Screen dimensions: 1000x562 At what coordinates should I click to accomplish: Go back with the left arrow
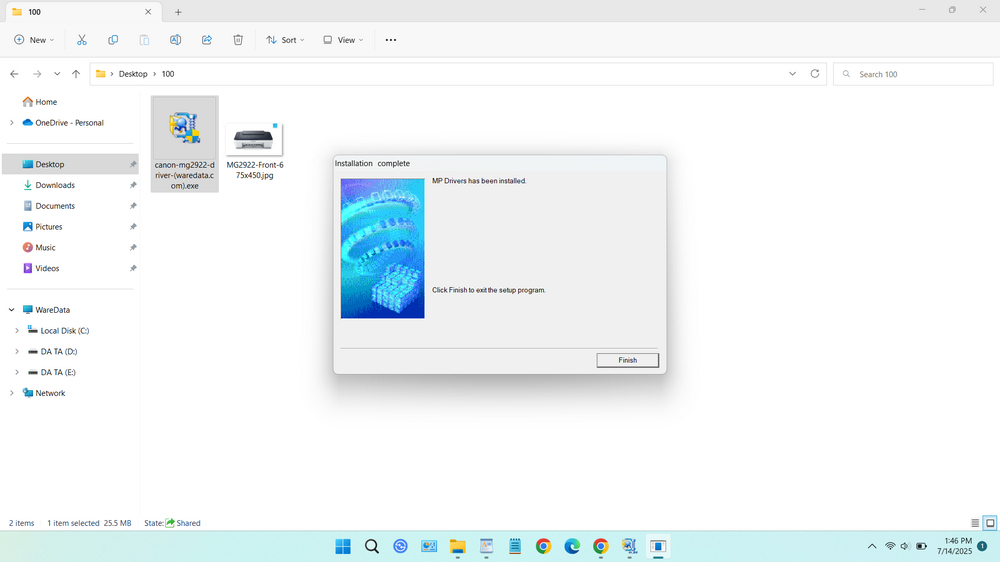click(14, 74)
